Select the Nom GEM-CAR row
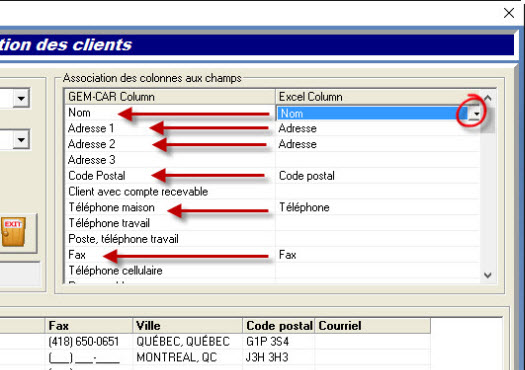525x370 pixels. point(170,113)
